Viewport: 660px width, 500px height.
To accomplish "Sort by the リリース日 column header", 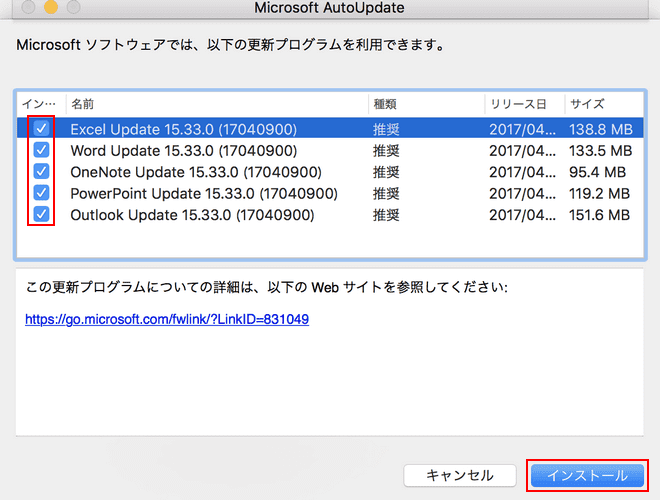I will (518, 104).
